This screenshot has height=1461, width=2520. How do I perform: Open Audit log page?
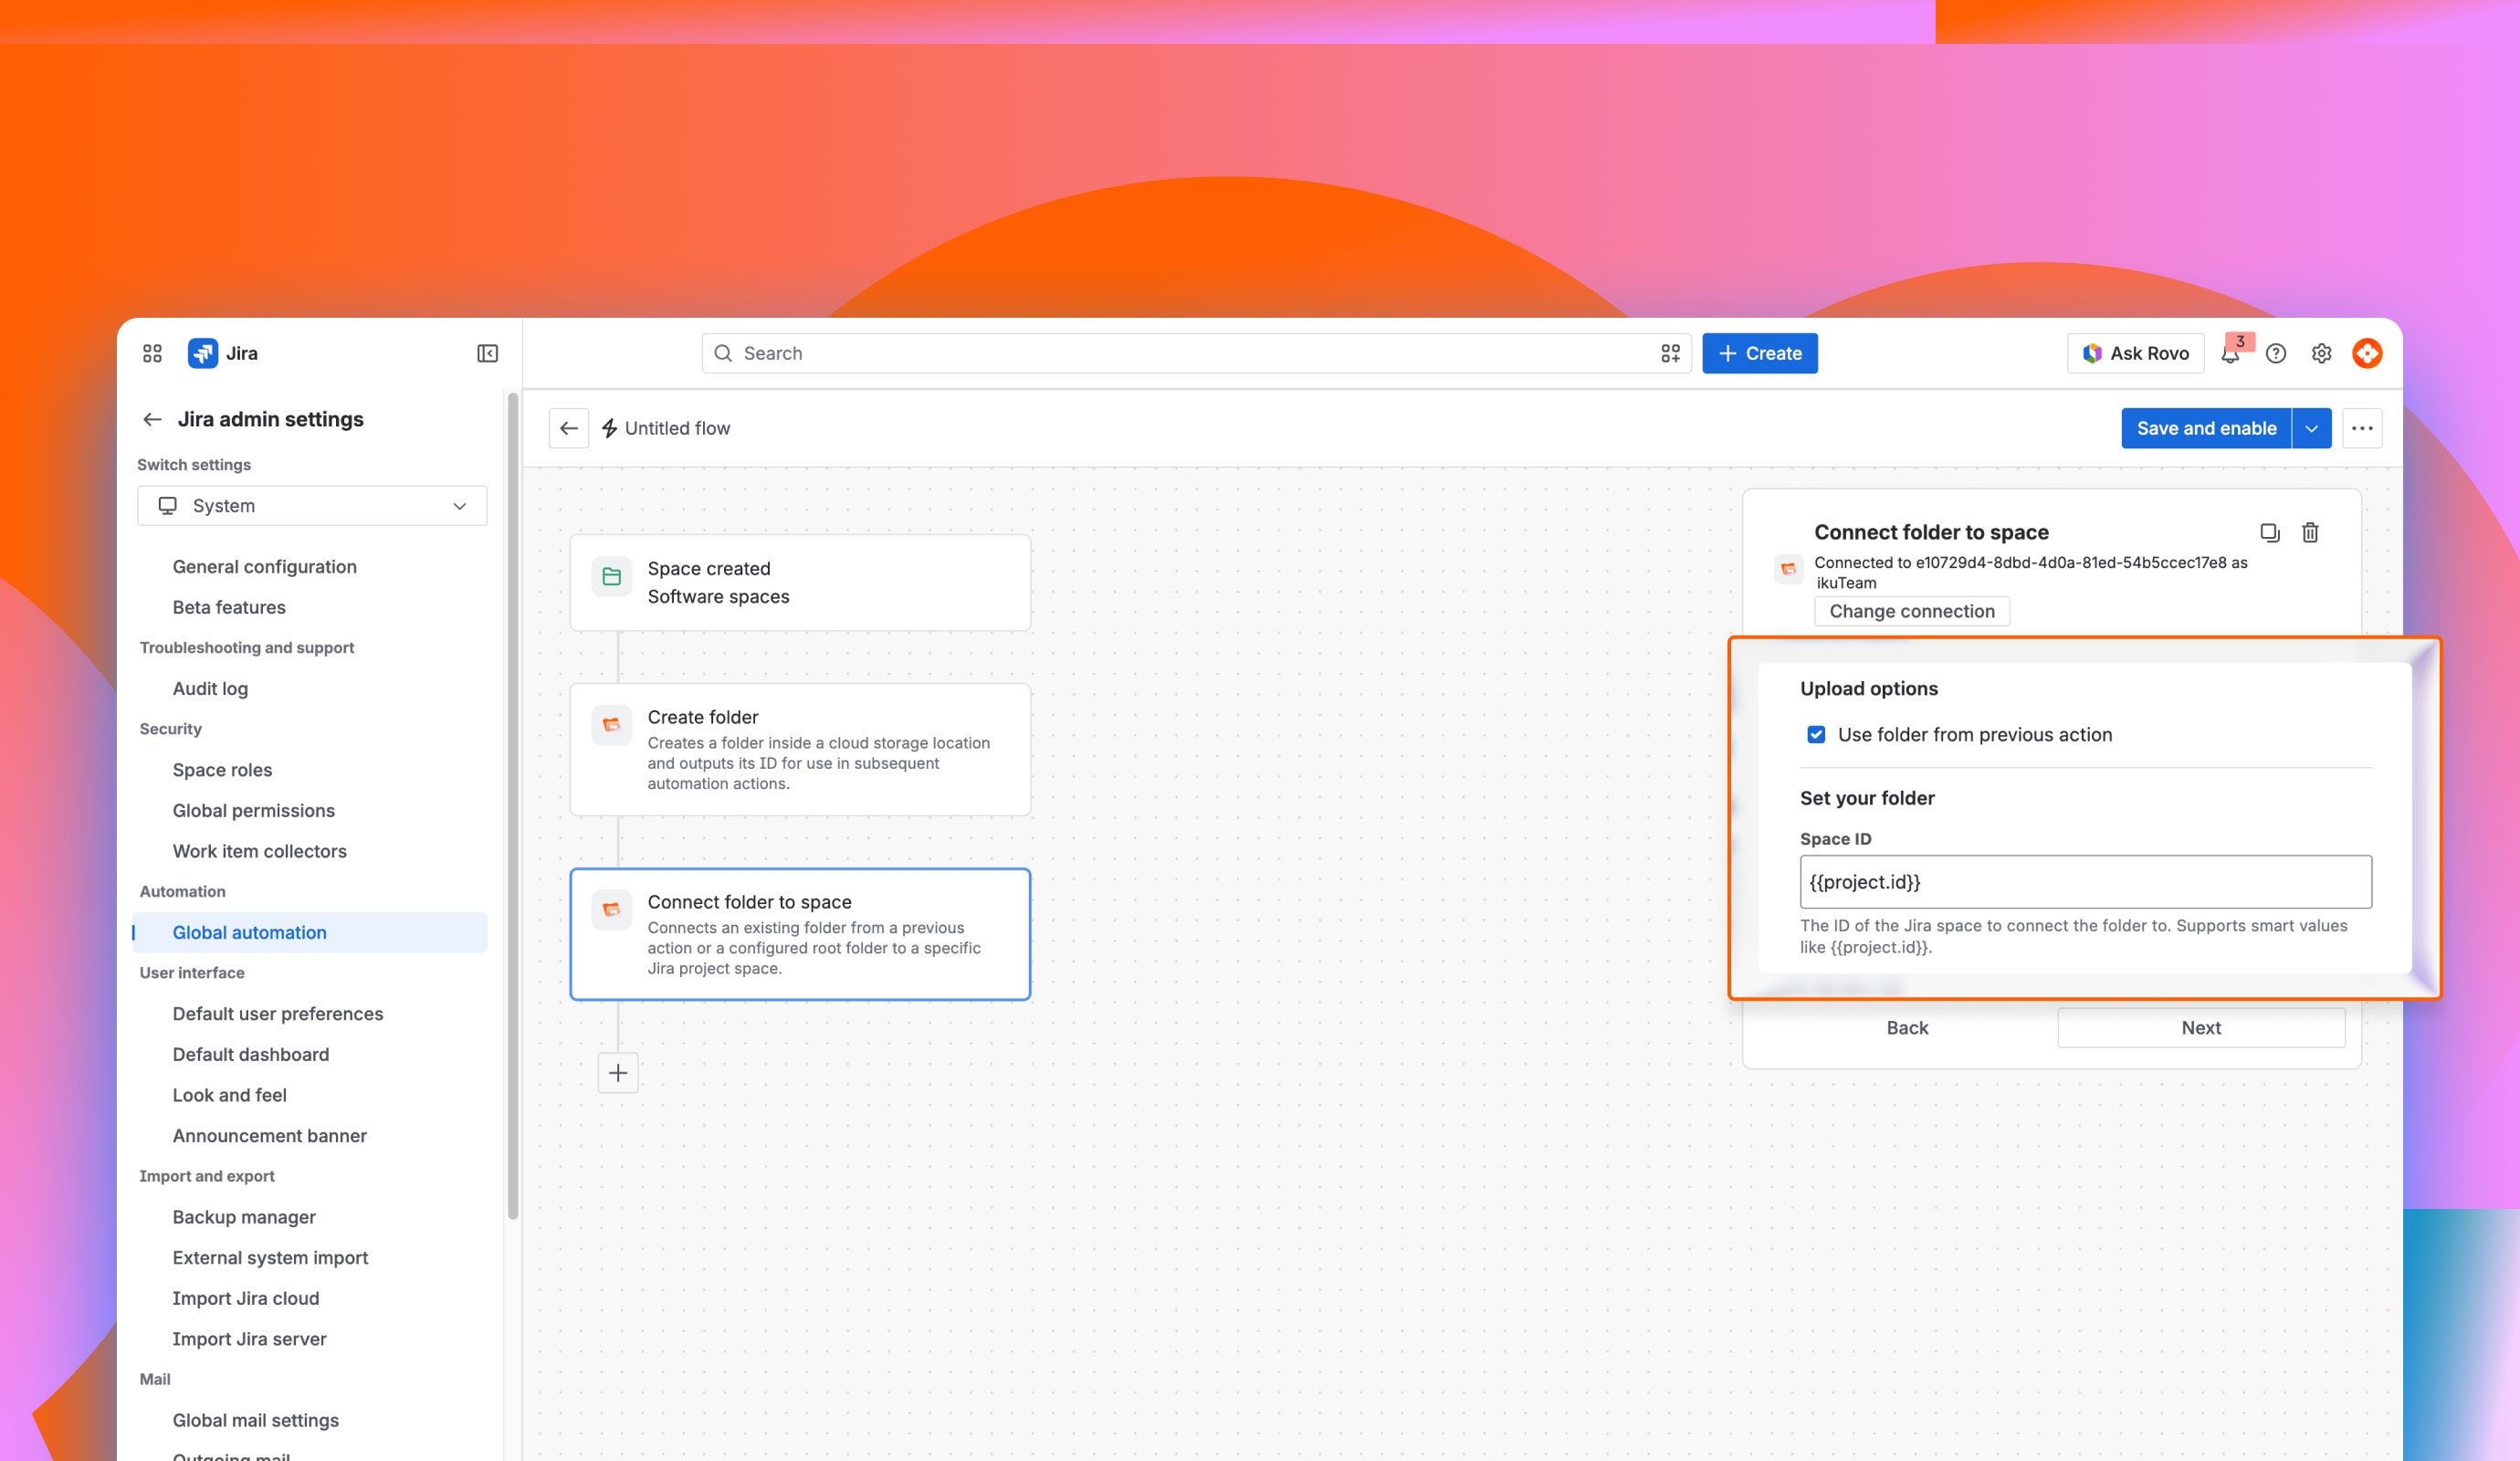tap(210, 688)
